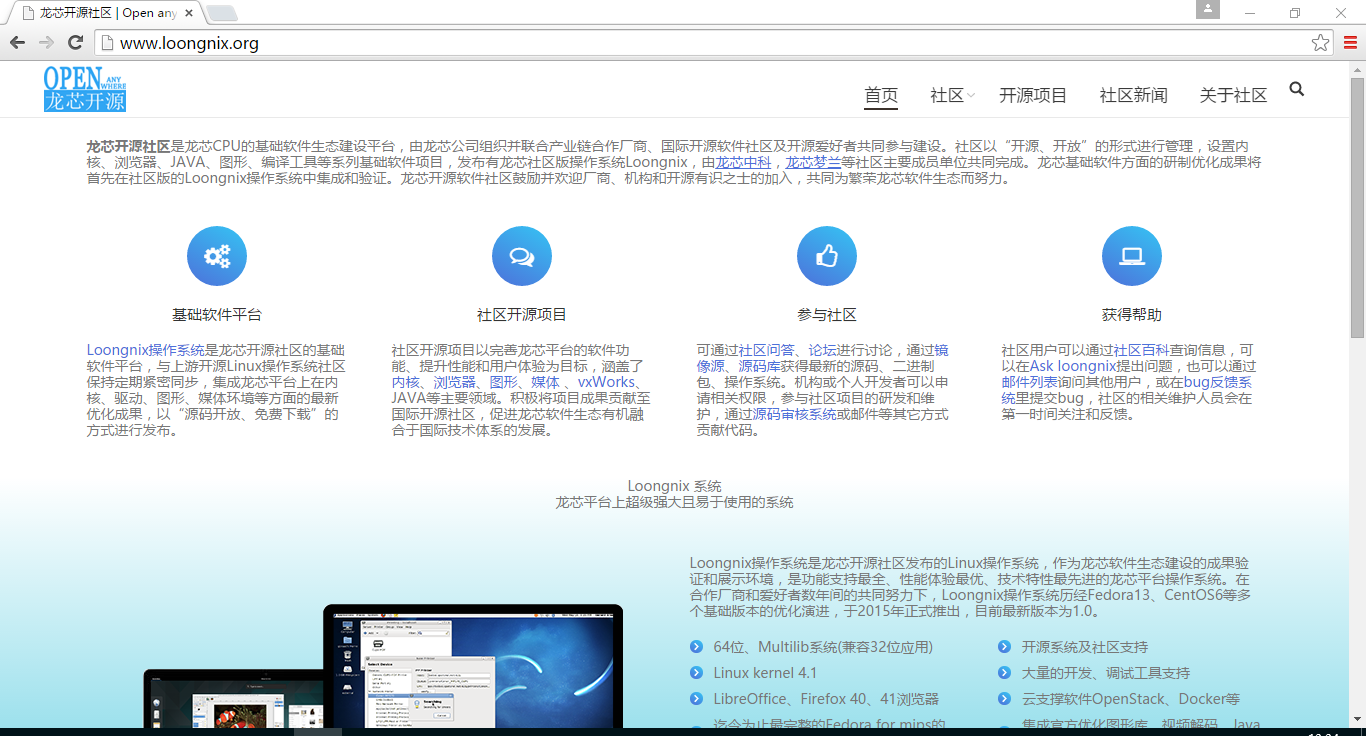This screenshot has height=736, width=1366.
Task: Open the vxWorks link
Action: [606, 382]
